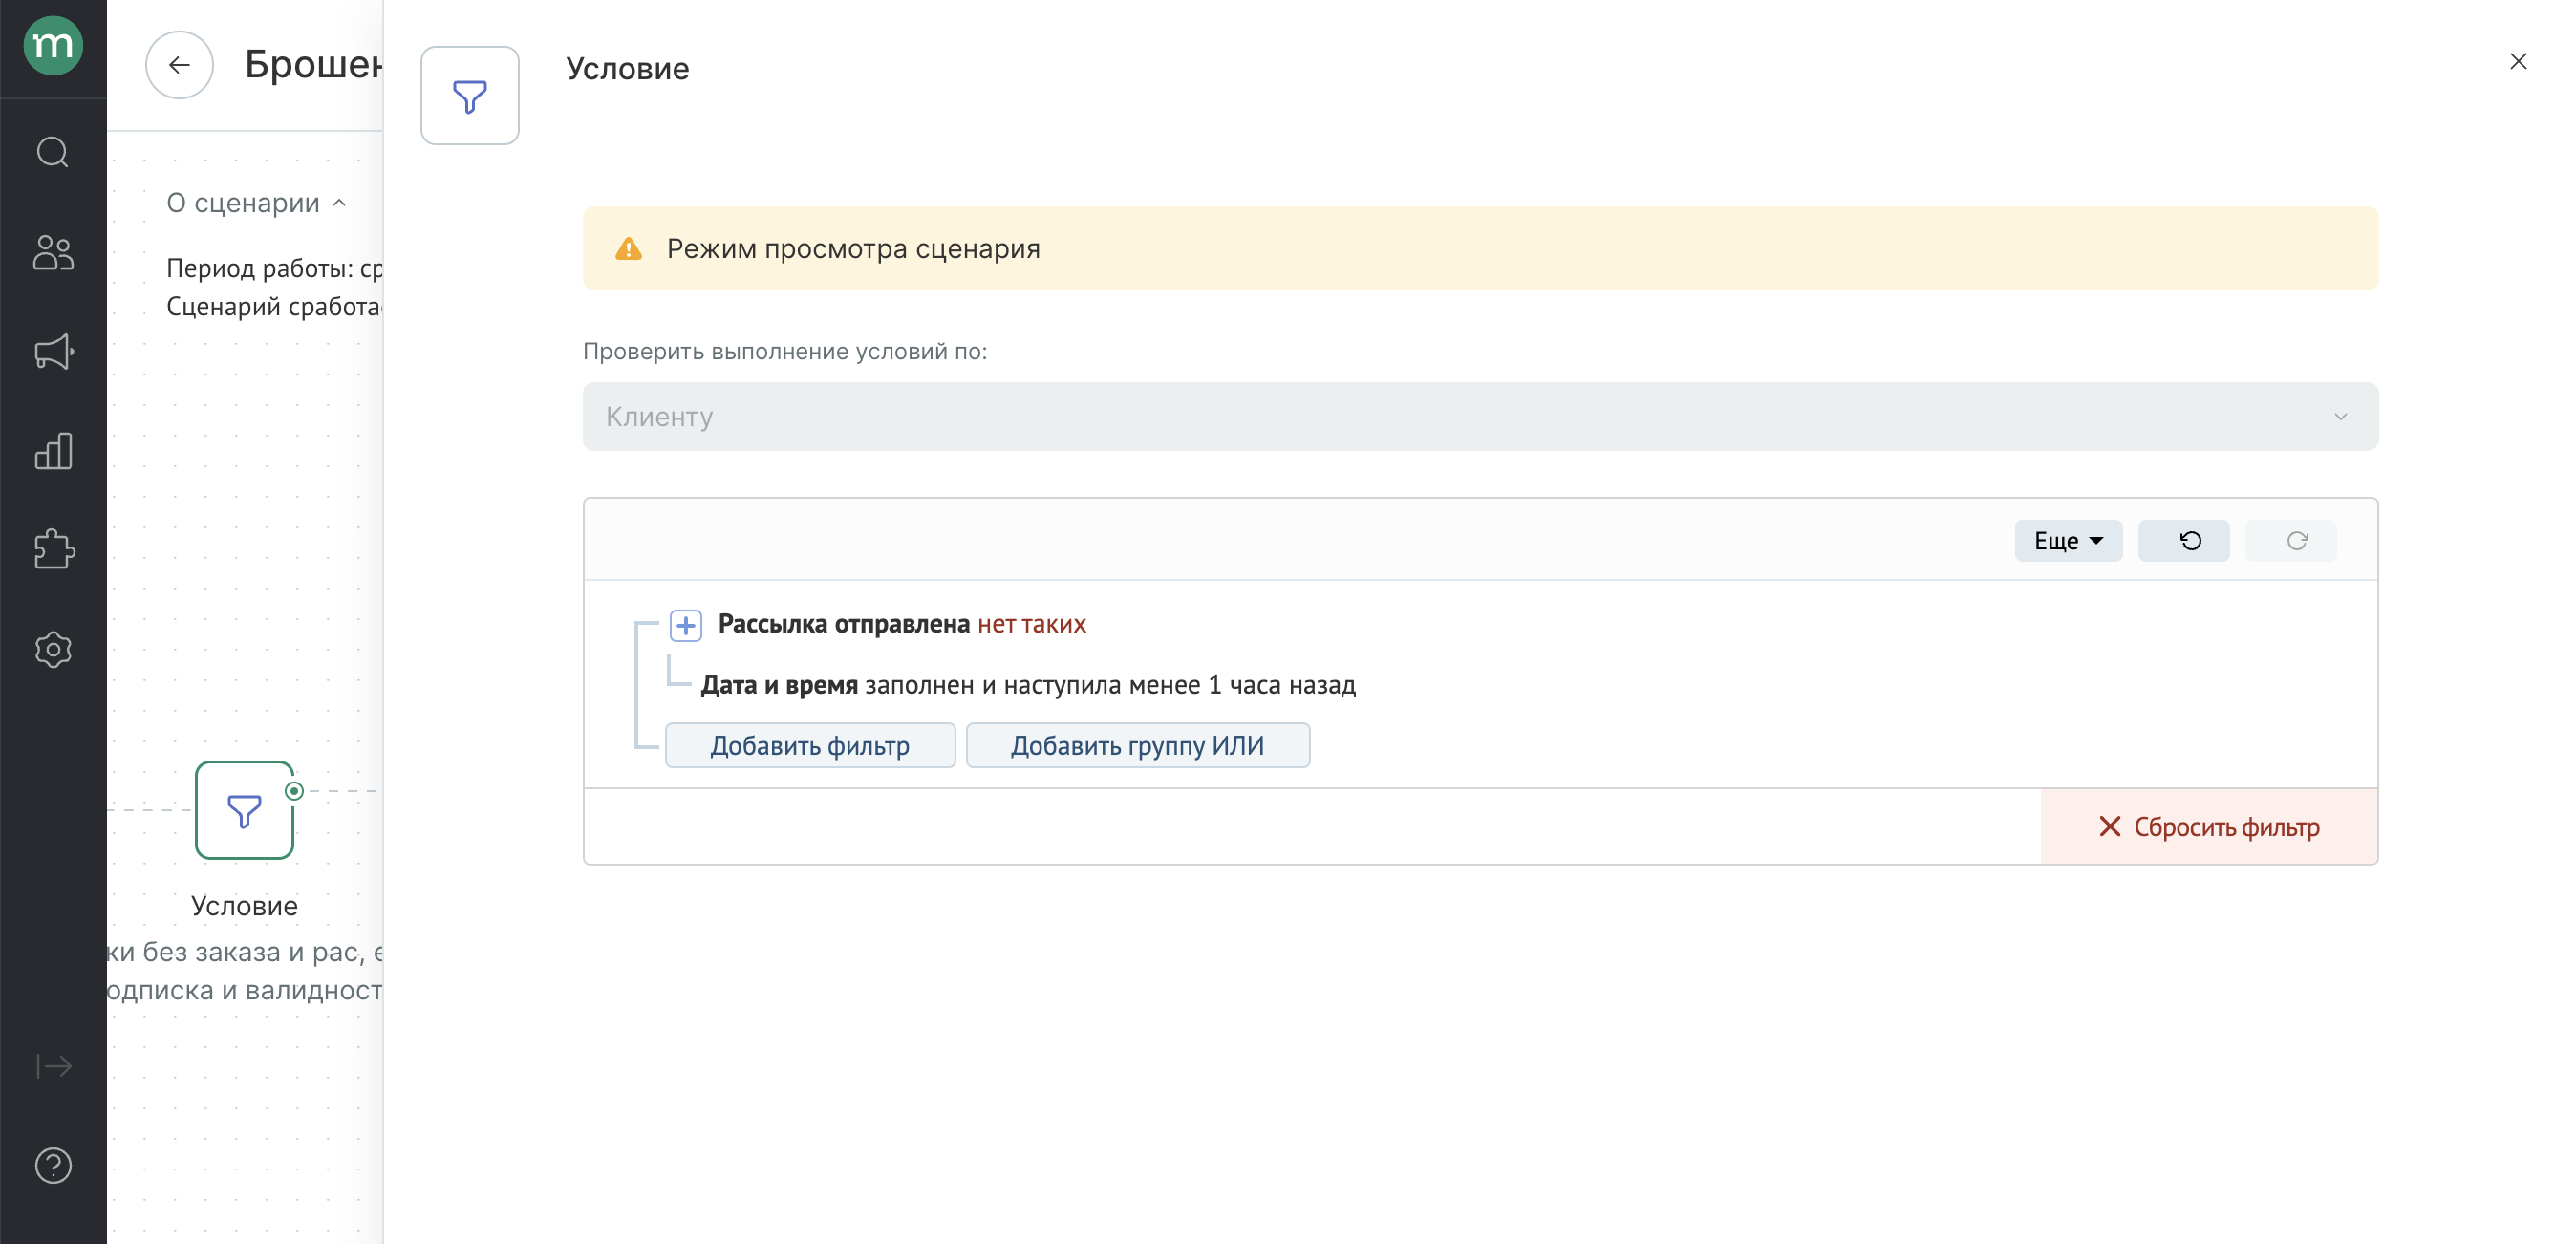Click the Условие label under the canvas node
This screenshot has height=1244, width=2576.
(244, 906)
